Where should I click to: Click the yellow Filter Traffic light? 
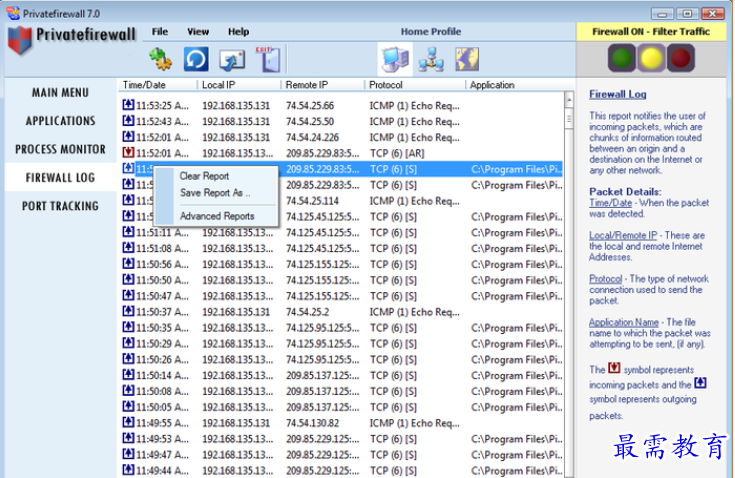point(651,58)
